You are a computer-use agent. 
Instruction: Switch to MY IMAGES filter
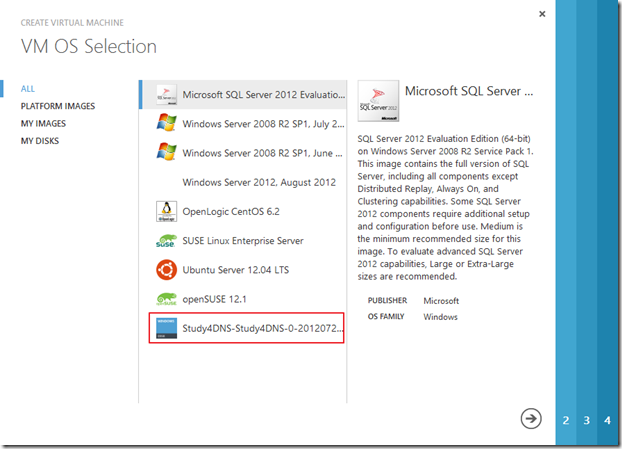[x=43, y=124]
